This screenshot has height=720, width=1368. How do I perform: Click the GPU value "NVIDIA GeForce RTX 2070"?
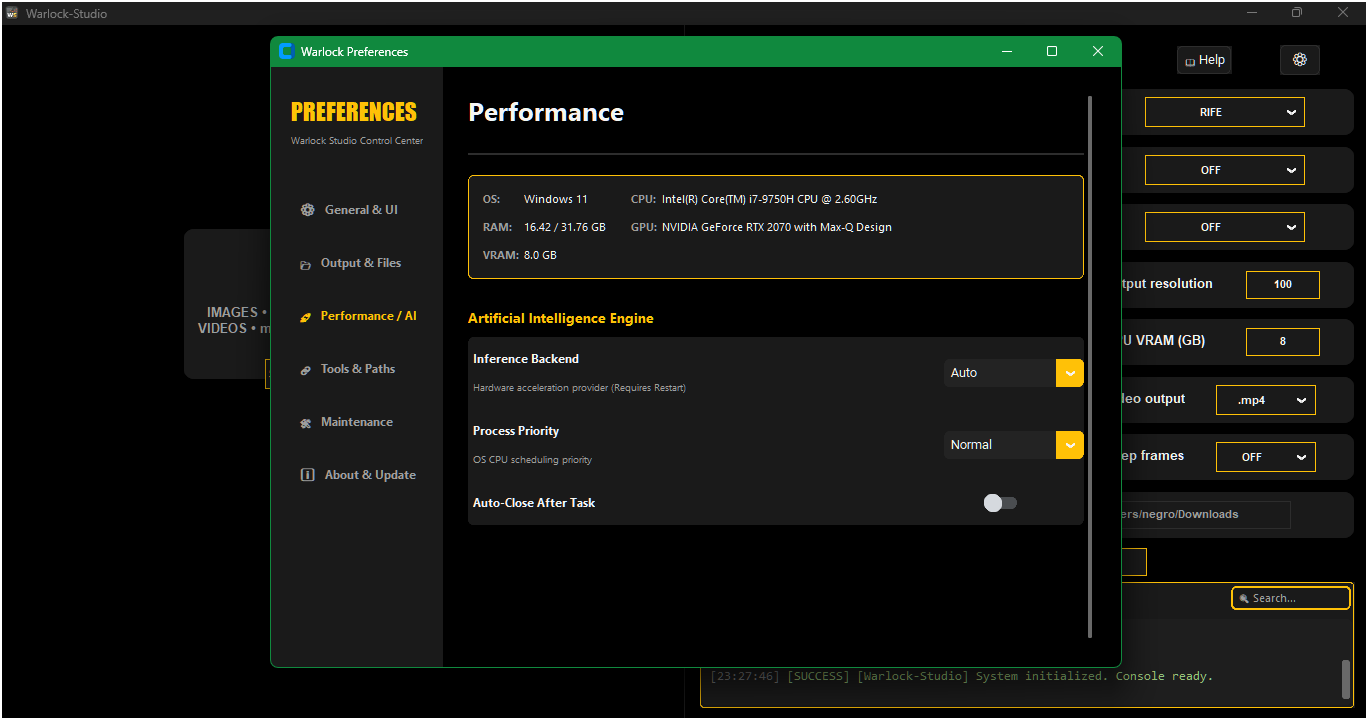(x=777, y=227)
